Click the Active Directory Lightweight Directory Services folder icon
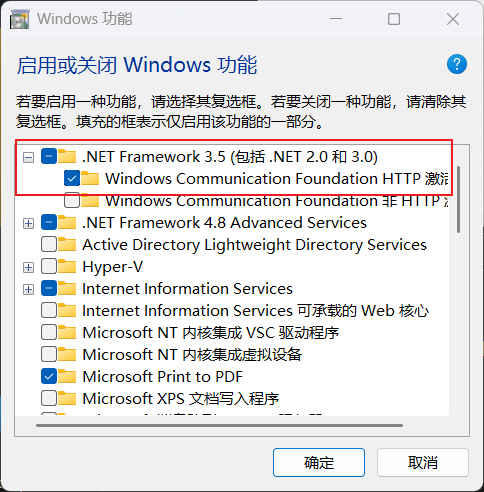The width and height of the screenshot is (484, 492). click(x=67, y=244)
